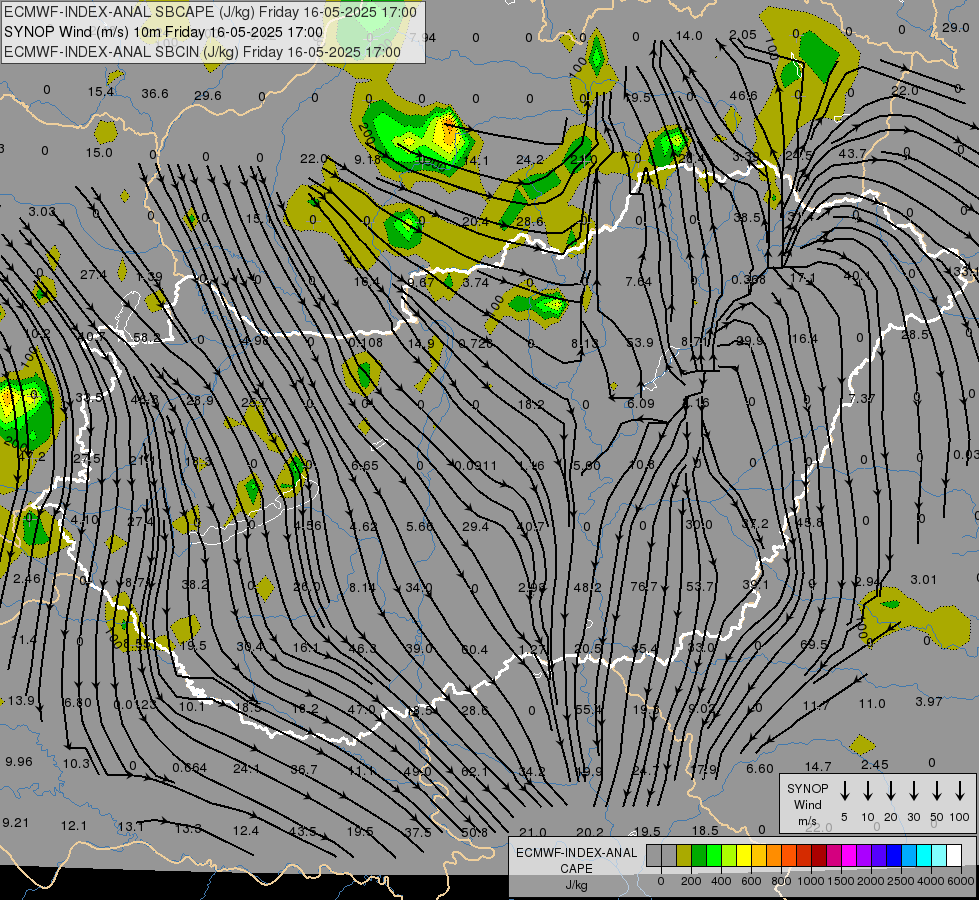Screen dimensions: 979x900
Task: Click the 1000 tick label on CAPE scale
Action: point(811,881)
